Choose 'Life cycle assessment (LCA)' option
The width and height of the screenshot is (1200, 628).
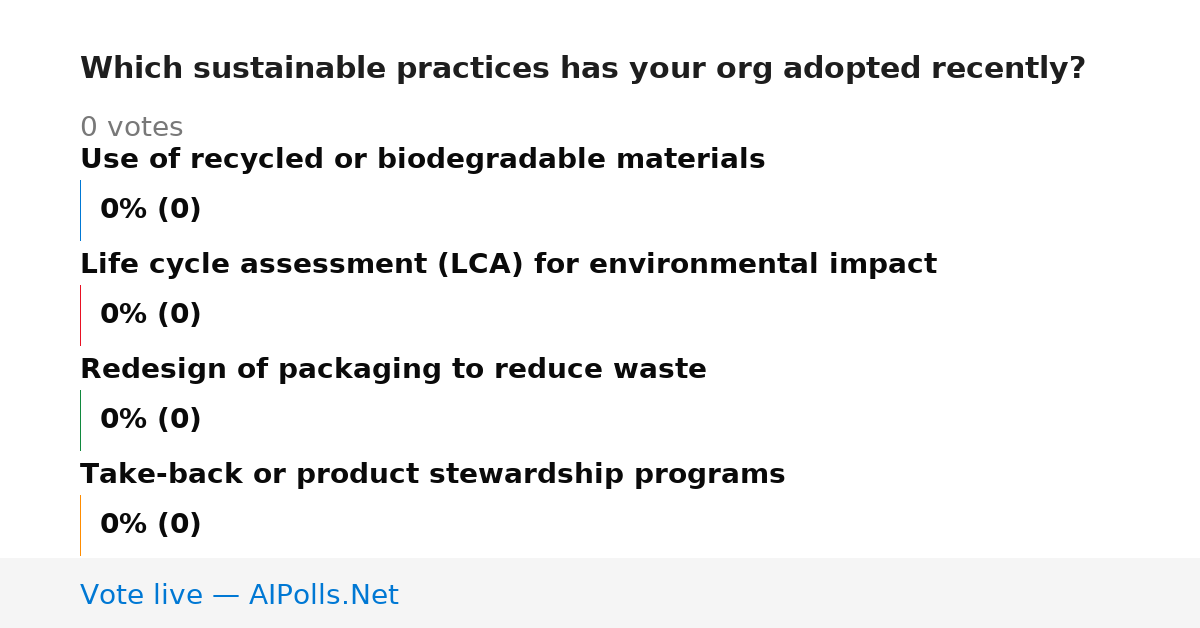(x=508, y=265)
